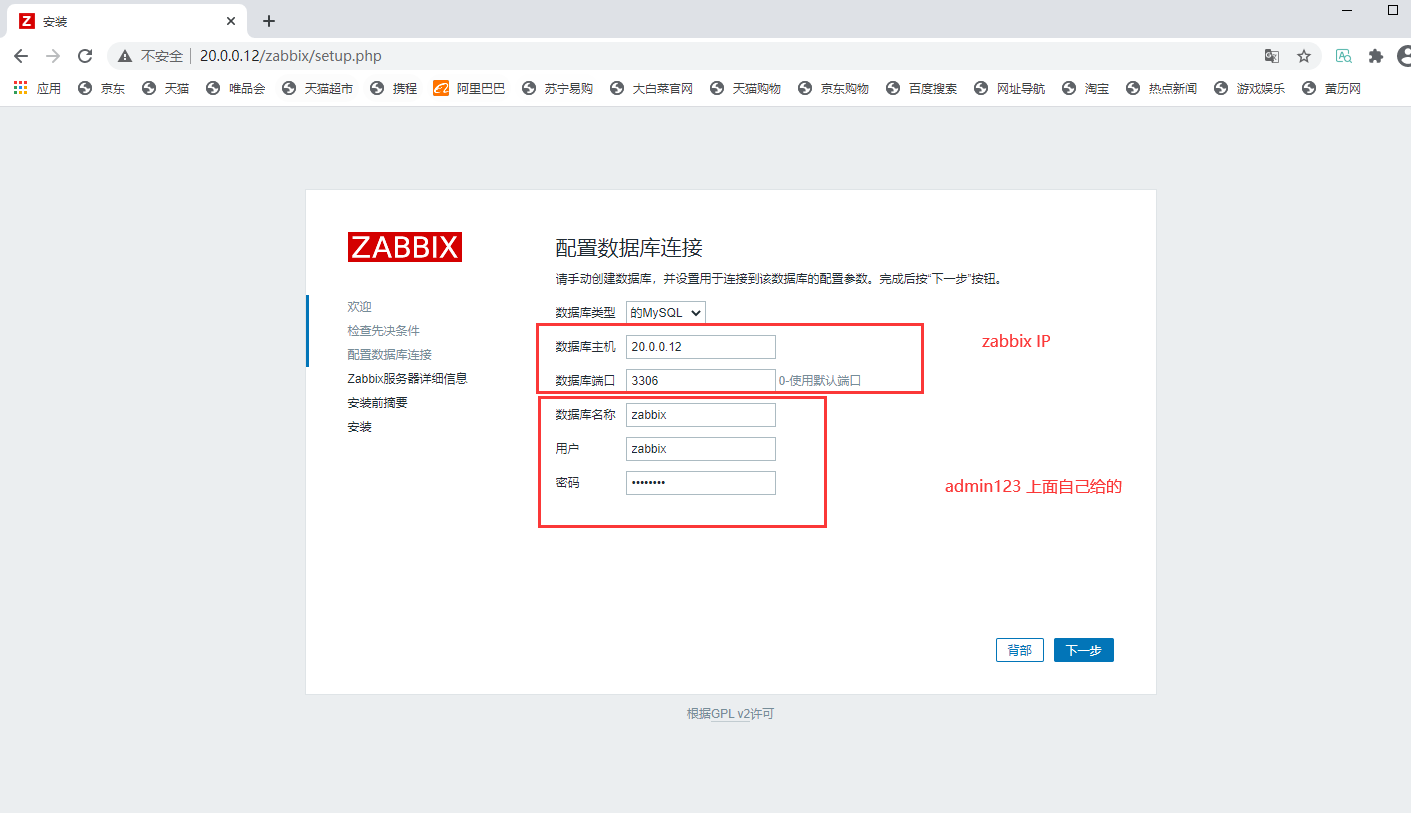Open the GPL v2 license link
This screenshot has width=1411, height=813.
[730, 714]
